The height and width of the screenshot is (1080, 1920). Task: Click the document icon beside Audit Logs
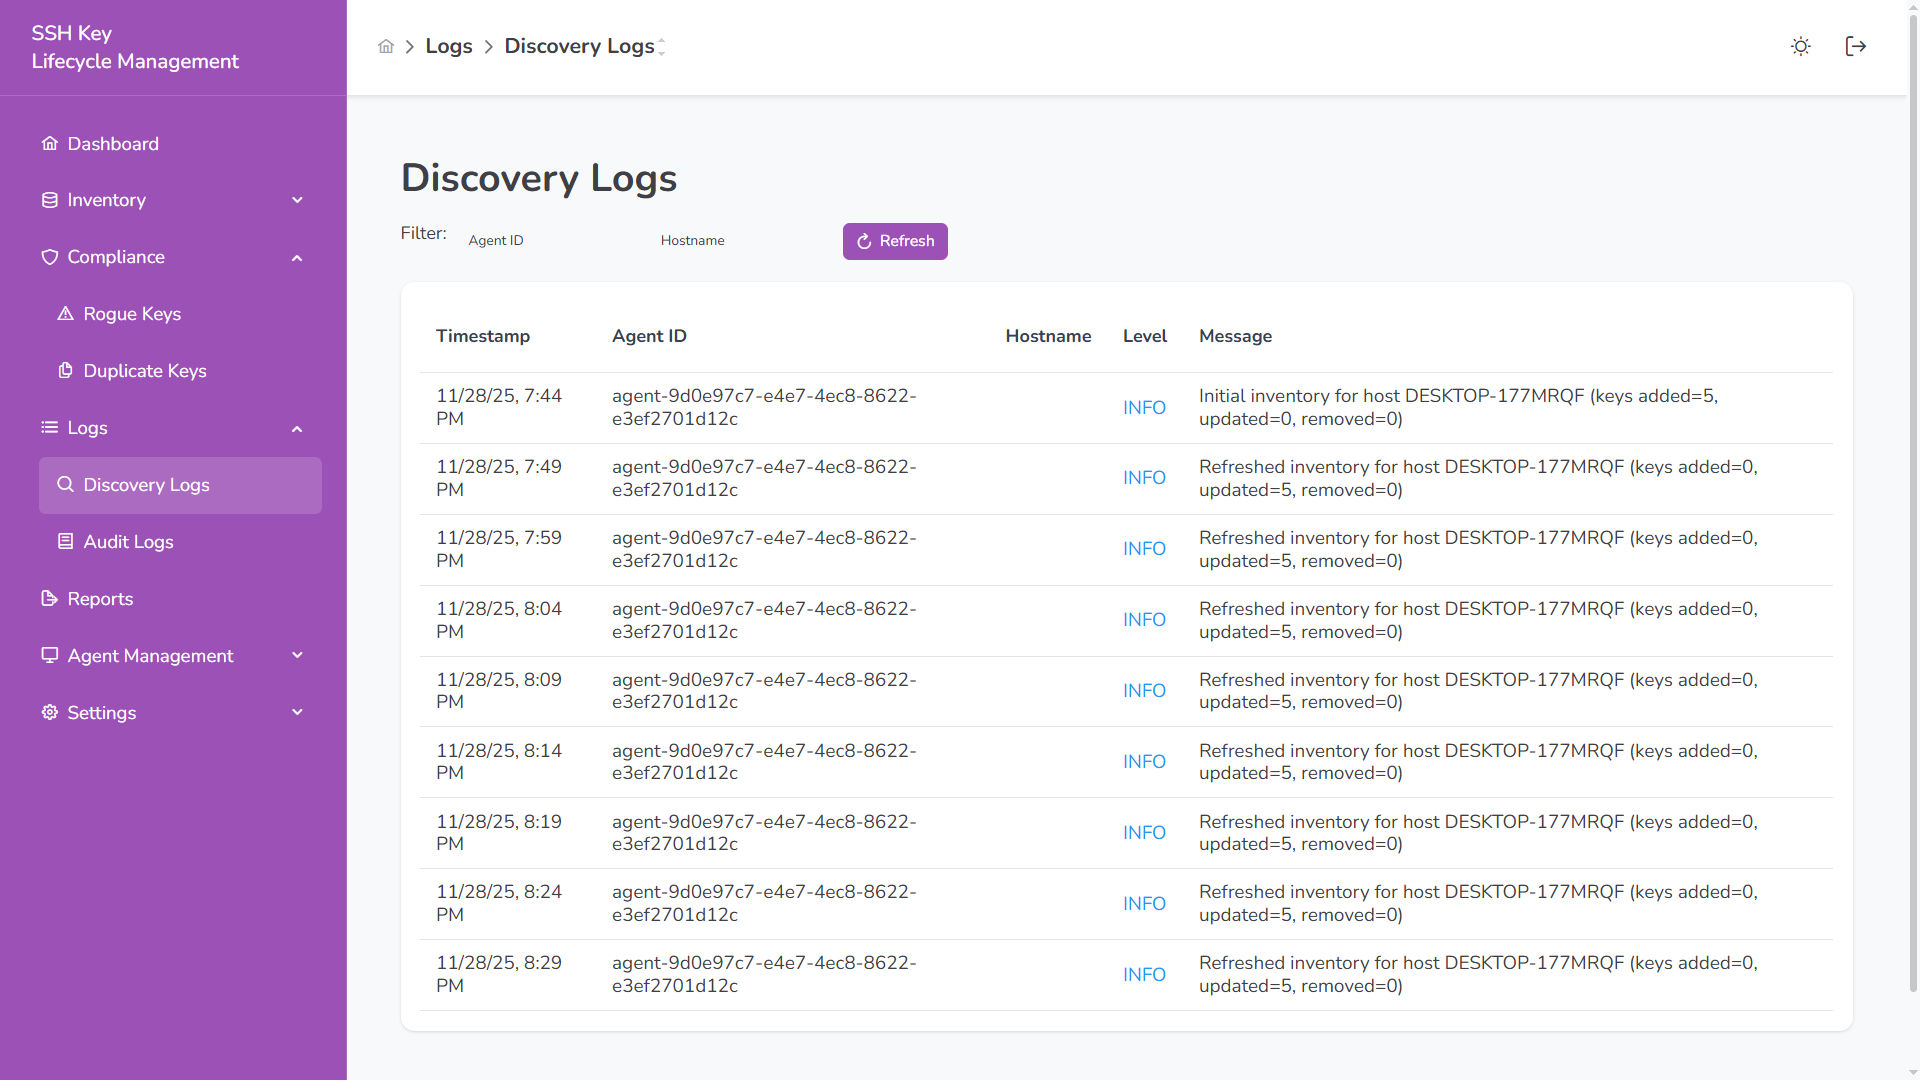click(66, 541)
